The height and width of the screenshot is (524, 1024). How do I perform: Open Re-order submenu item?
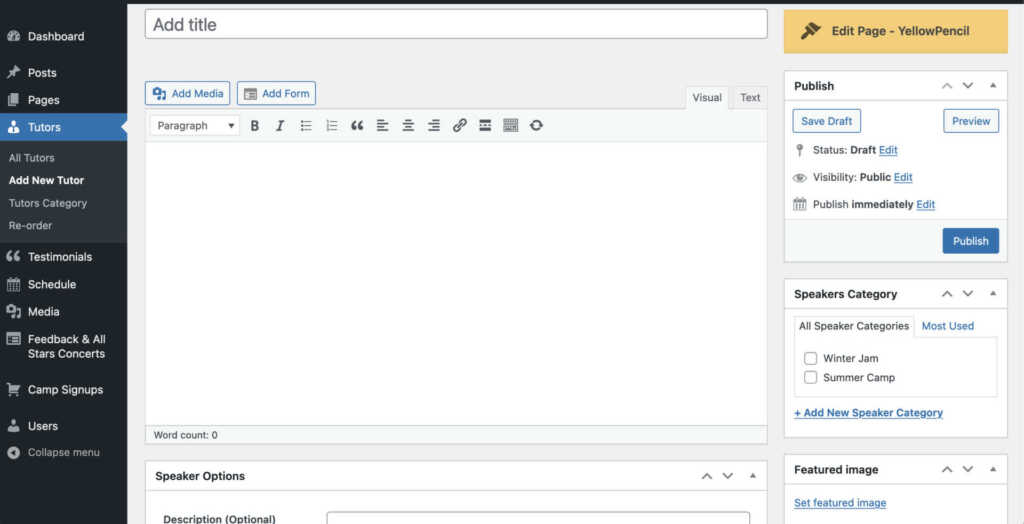pos(31,225)
